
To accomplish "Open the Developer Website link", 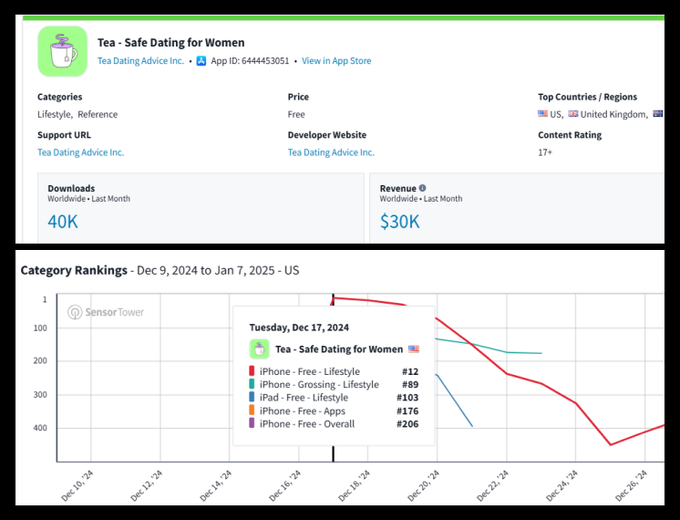I will (x=331, y=152).
